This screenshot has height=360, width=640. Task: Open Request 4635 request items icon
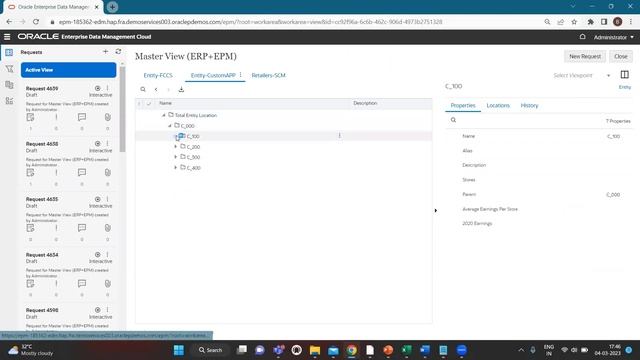tap(30, 228)
